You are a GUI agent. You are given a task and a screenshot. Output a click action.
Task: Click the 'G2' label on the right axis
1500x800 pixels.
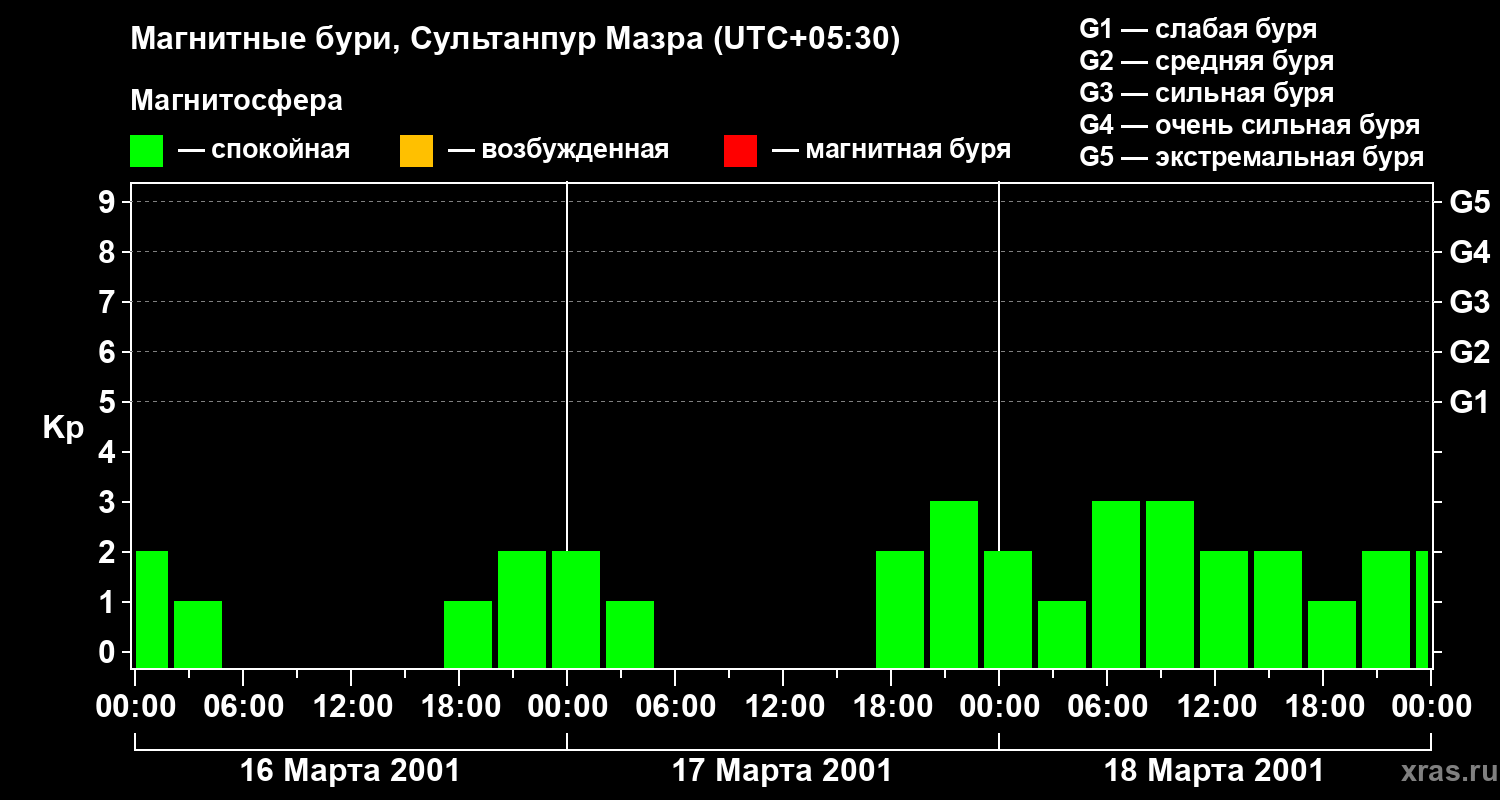(x=1469, y=353)
